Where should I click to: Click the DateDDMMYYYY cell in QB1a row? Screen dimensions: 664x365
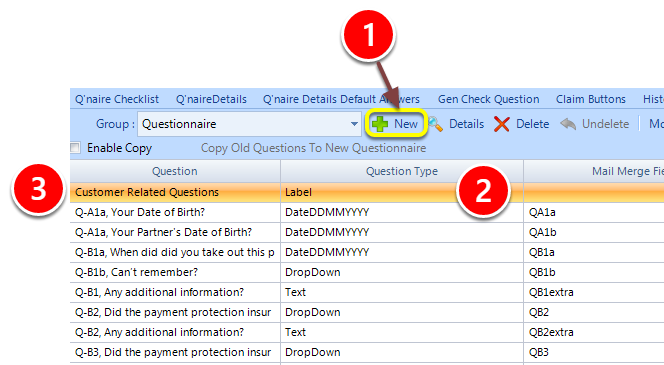click(x=402, y=252)
